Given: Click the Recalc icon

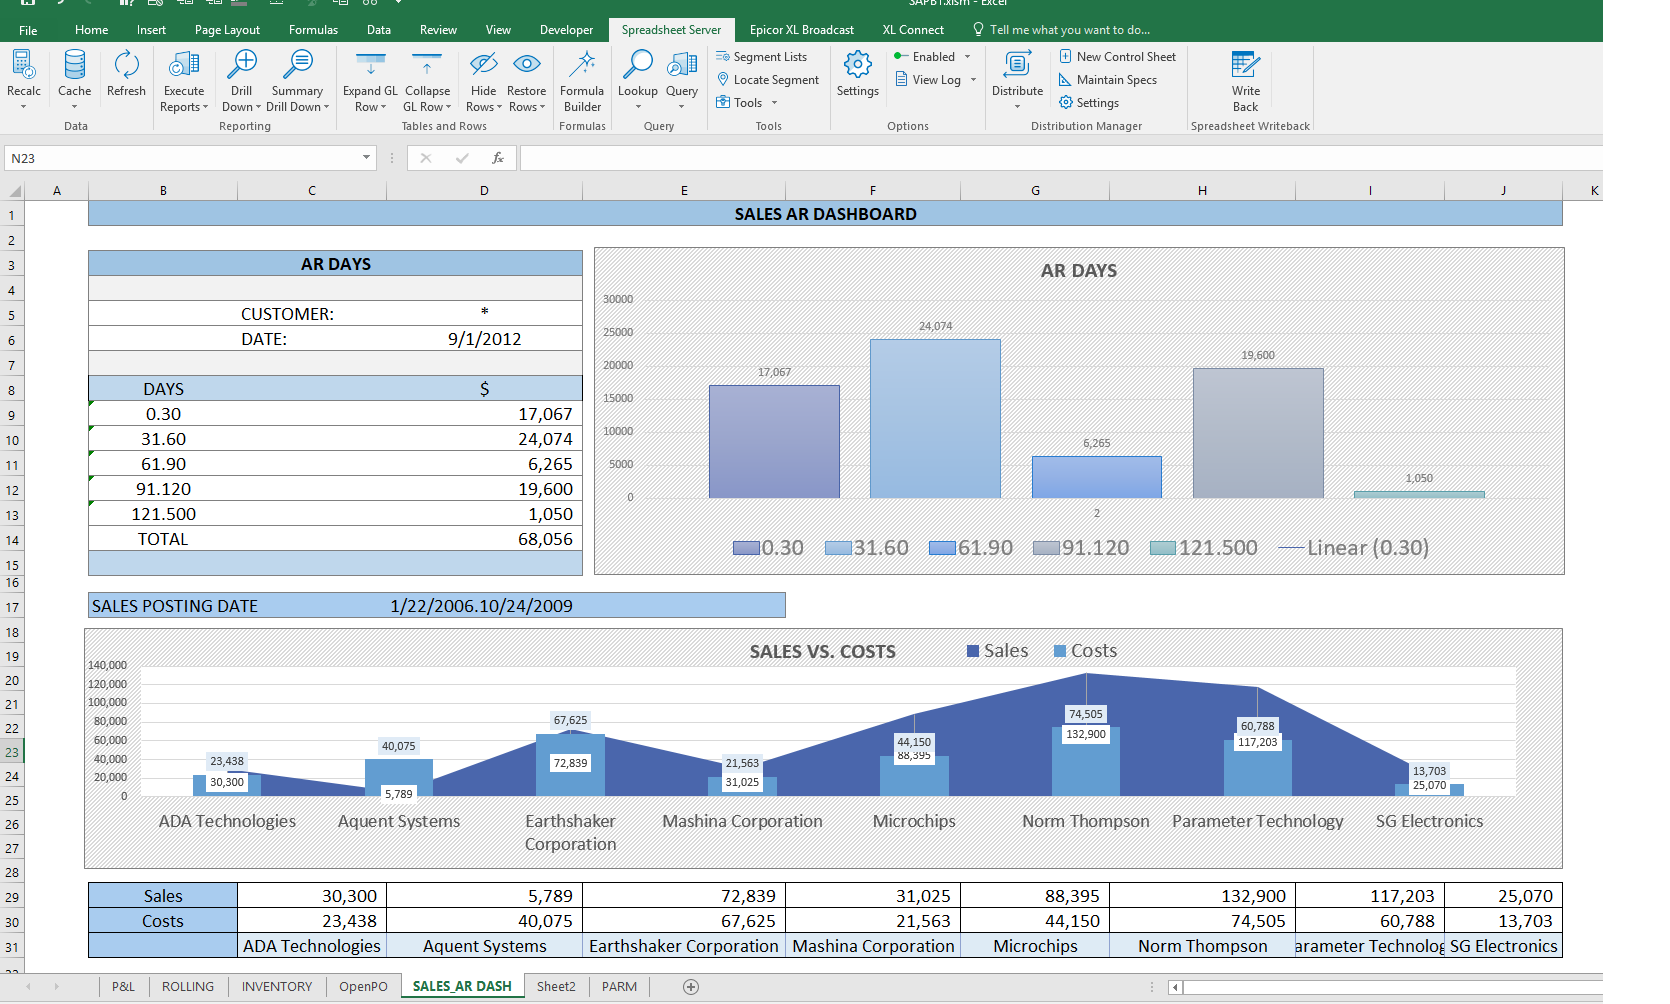Looking at the screenshot, I should (x=23, y=65).
